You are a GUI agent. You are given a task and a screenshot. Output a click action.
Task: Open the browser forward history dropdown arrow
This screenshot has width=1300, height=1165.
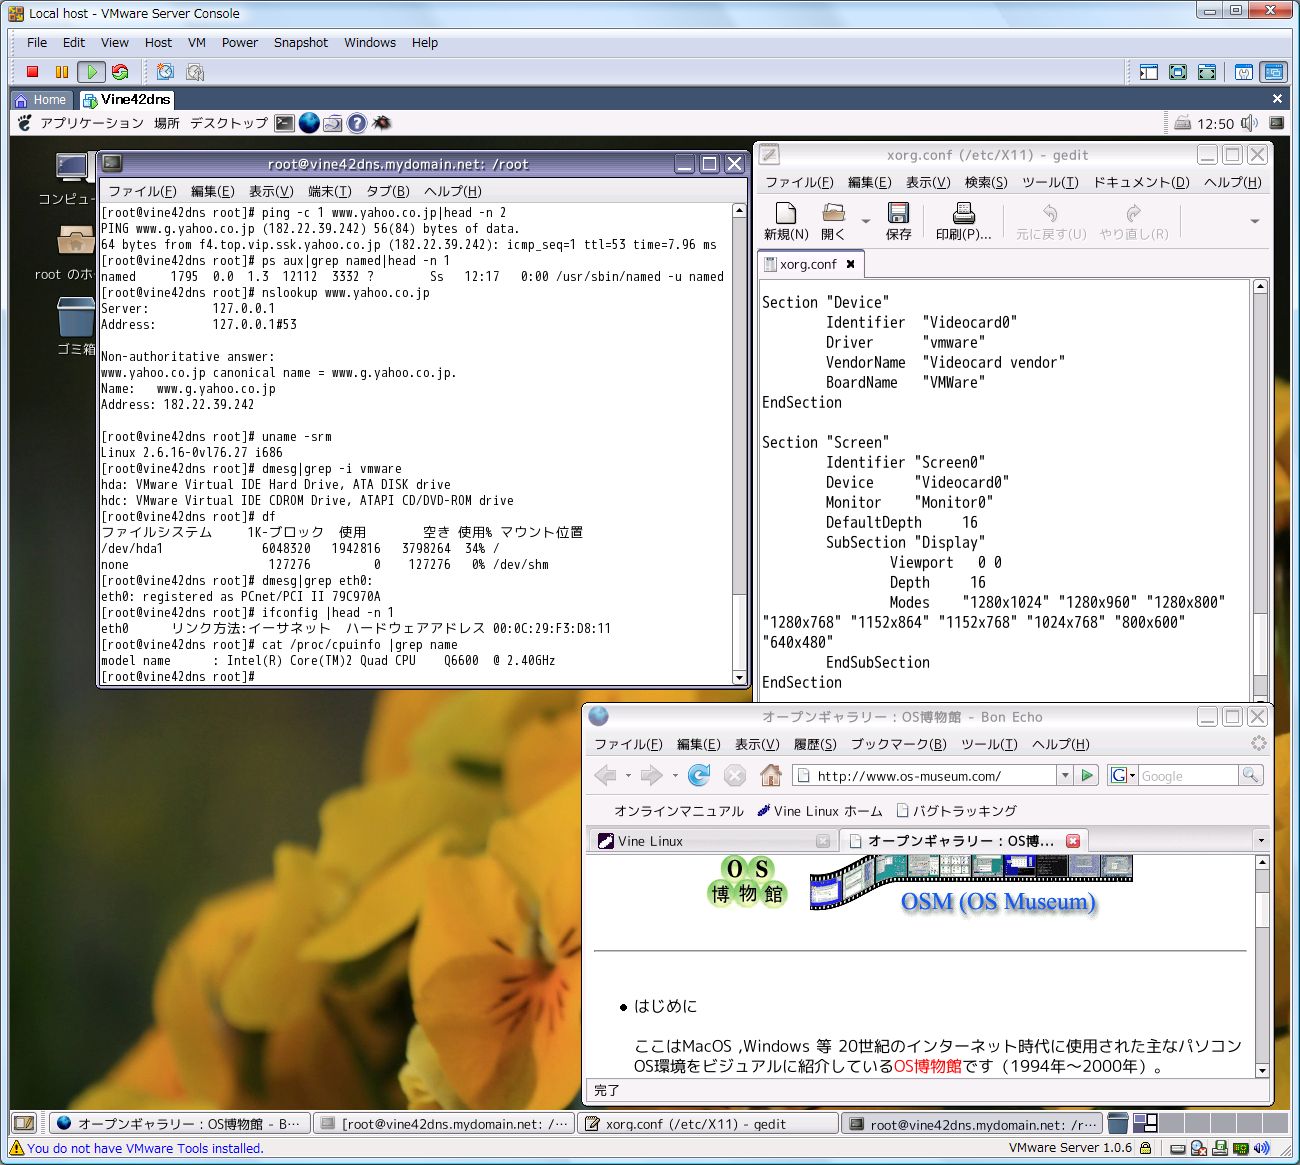pos(675,775)
